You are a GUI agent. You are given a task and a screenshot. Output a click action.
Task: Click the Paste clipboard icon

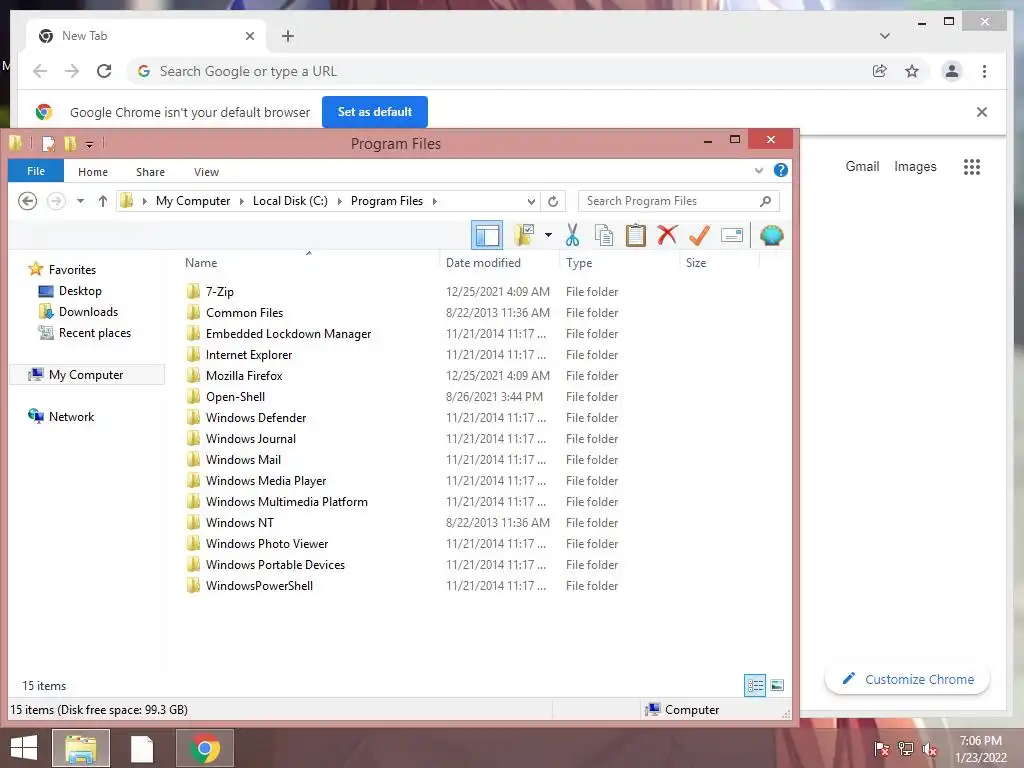pos(635,235)
